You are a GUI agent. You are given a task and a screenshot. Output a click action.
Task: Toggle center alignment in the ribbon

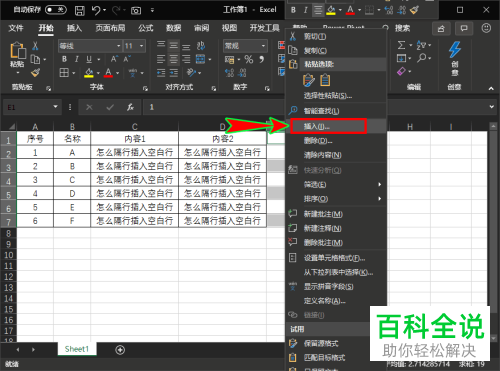coord(174,60)
